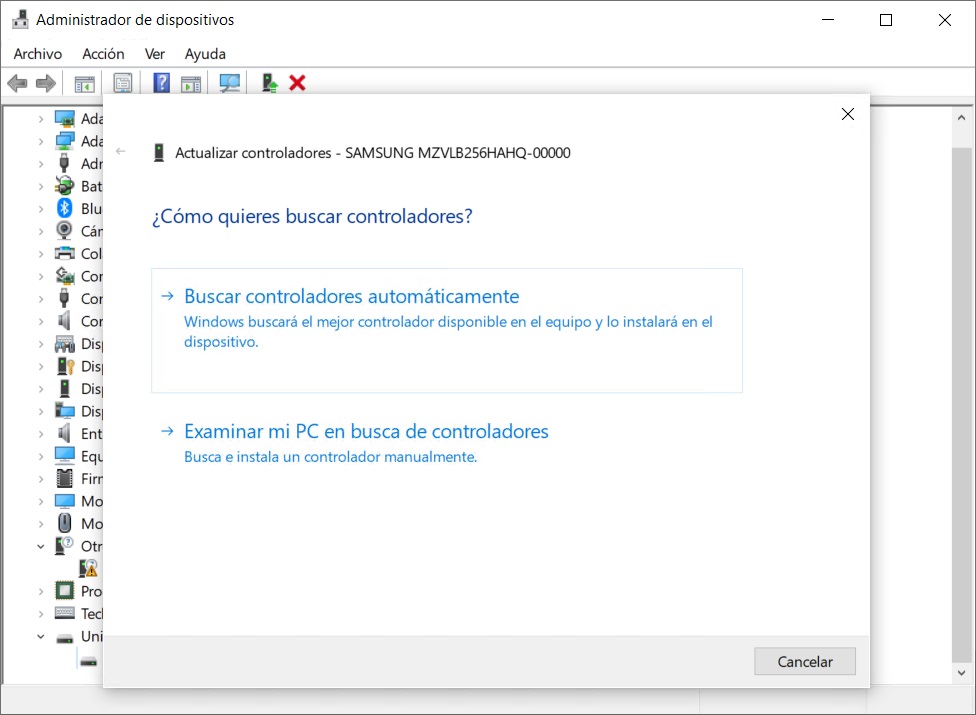Click the vertical scrollbar down arrow
This screenshot has width=976, height=715.
[x=961, y=673]
